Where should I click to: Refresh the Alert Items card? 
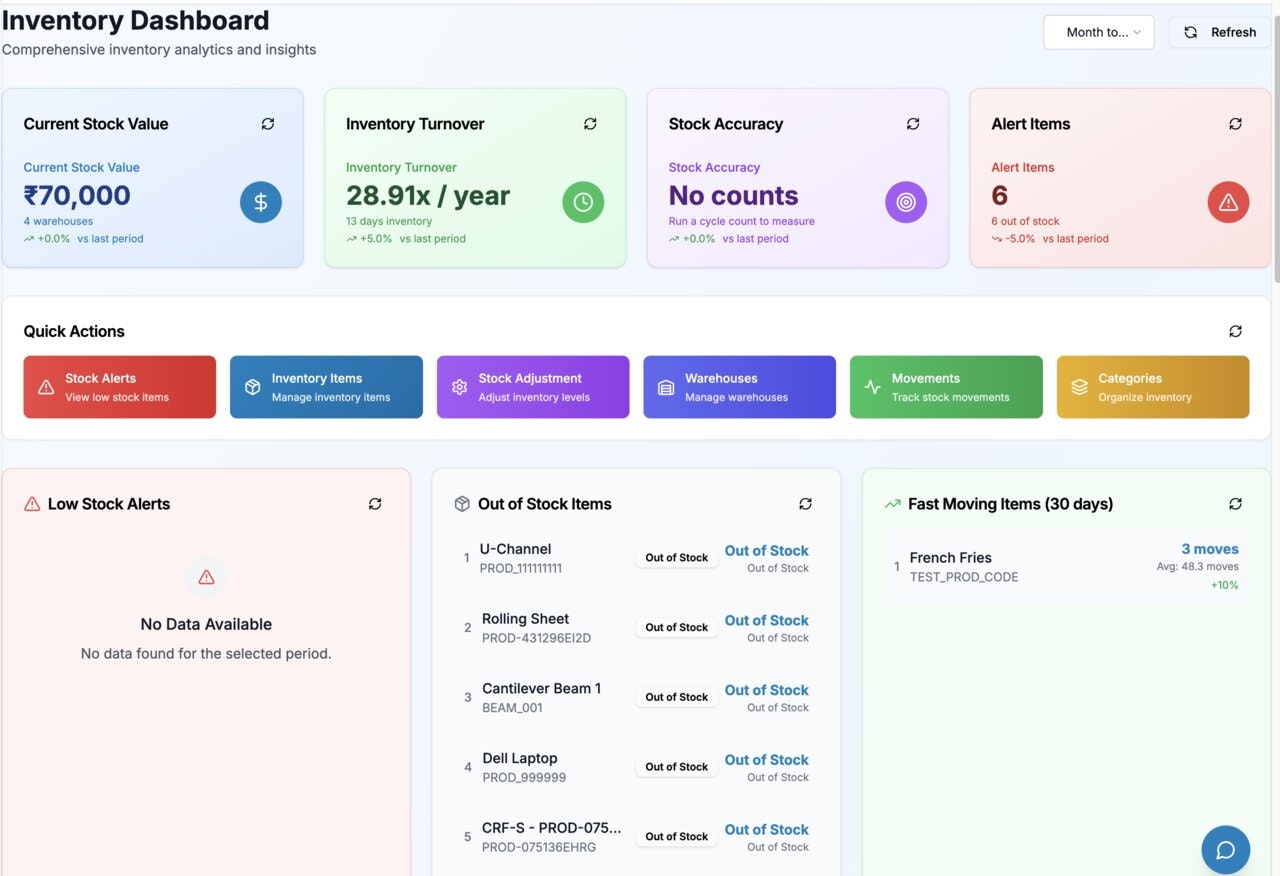[1235, 124]
